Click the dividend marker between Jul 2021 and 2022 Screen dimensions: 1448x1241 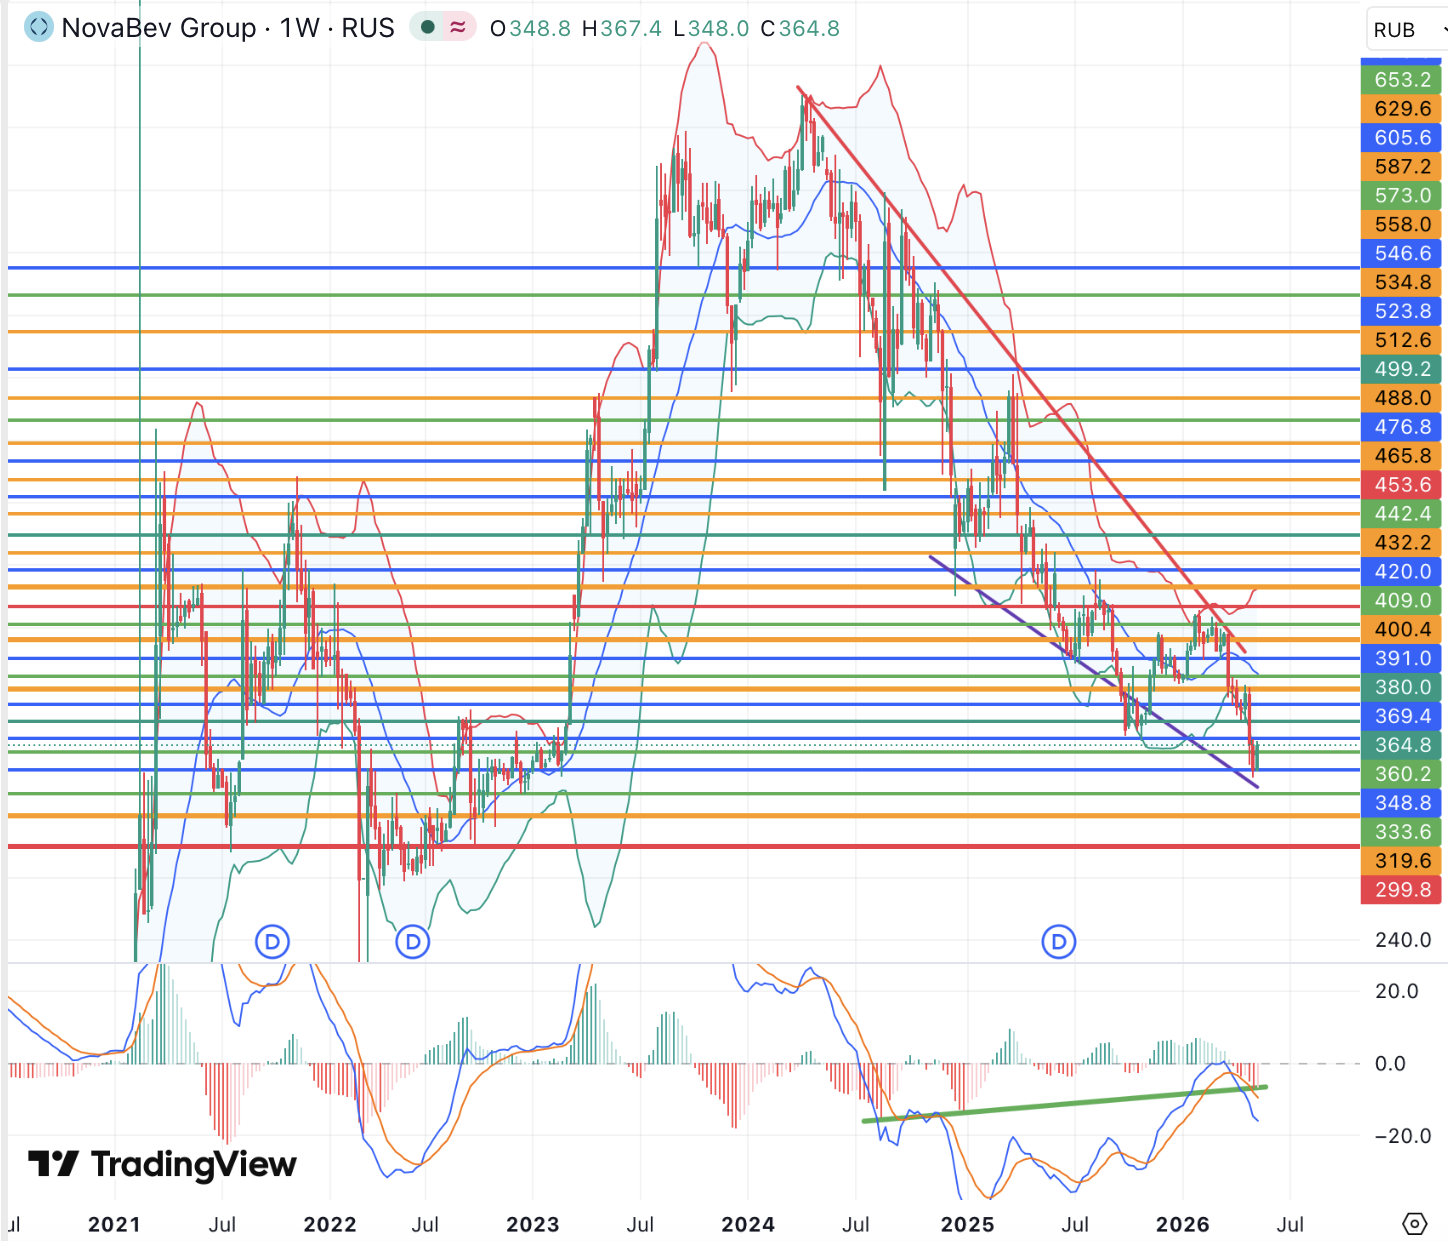(x=272, y=941)
